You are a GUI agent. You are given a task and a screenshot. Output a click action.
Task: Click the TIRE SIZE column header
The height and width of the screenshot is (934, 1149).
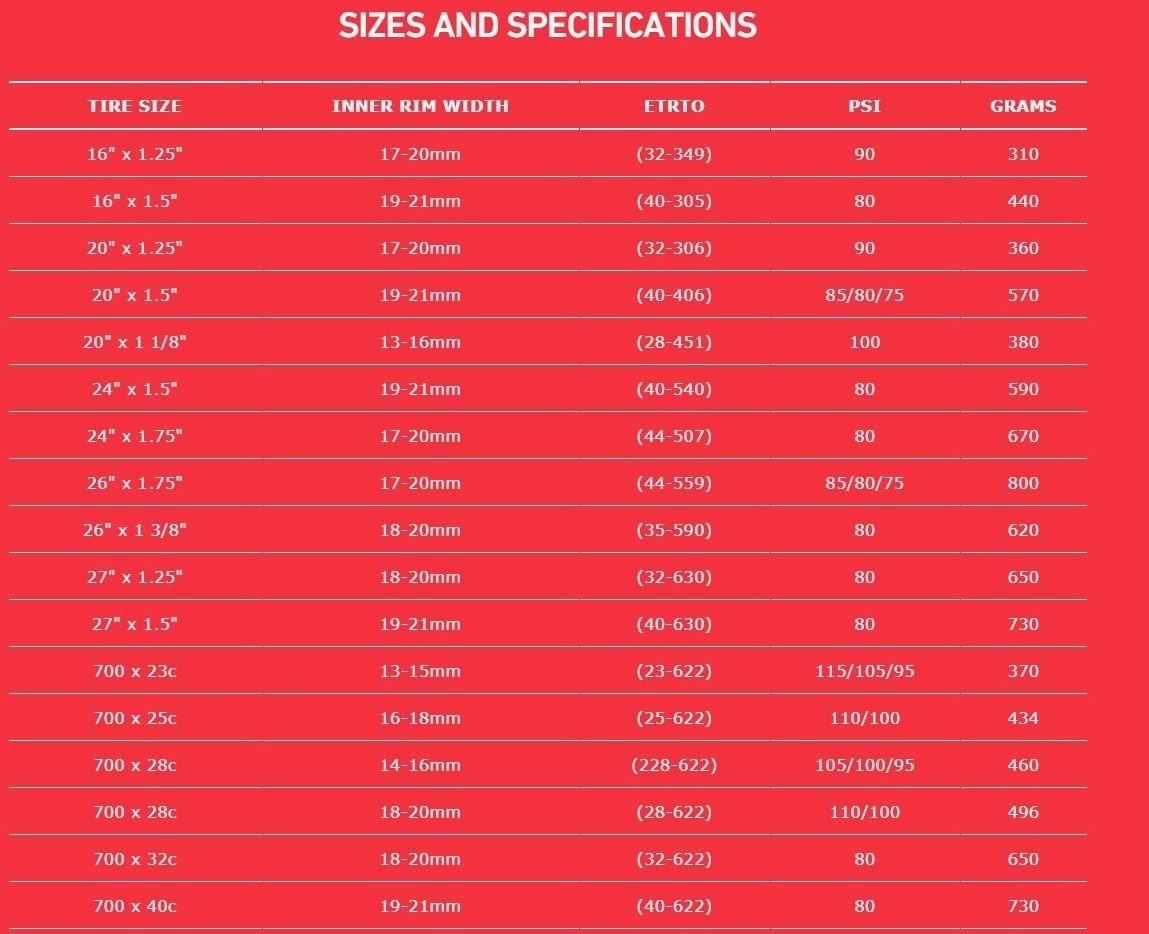[x=135, y=106]
